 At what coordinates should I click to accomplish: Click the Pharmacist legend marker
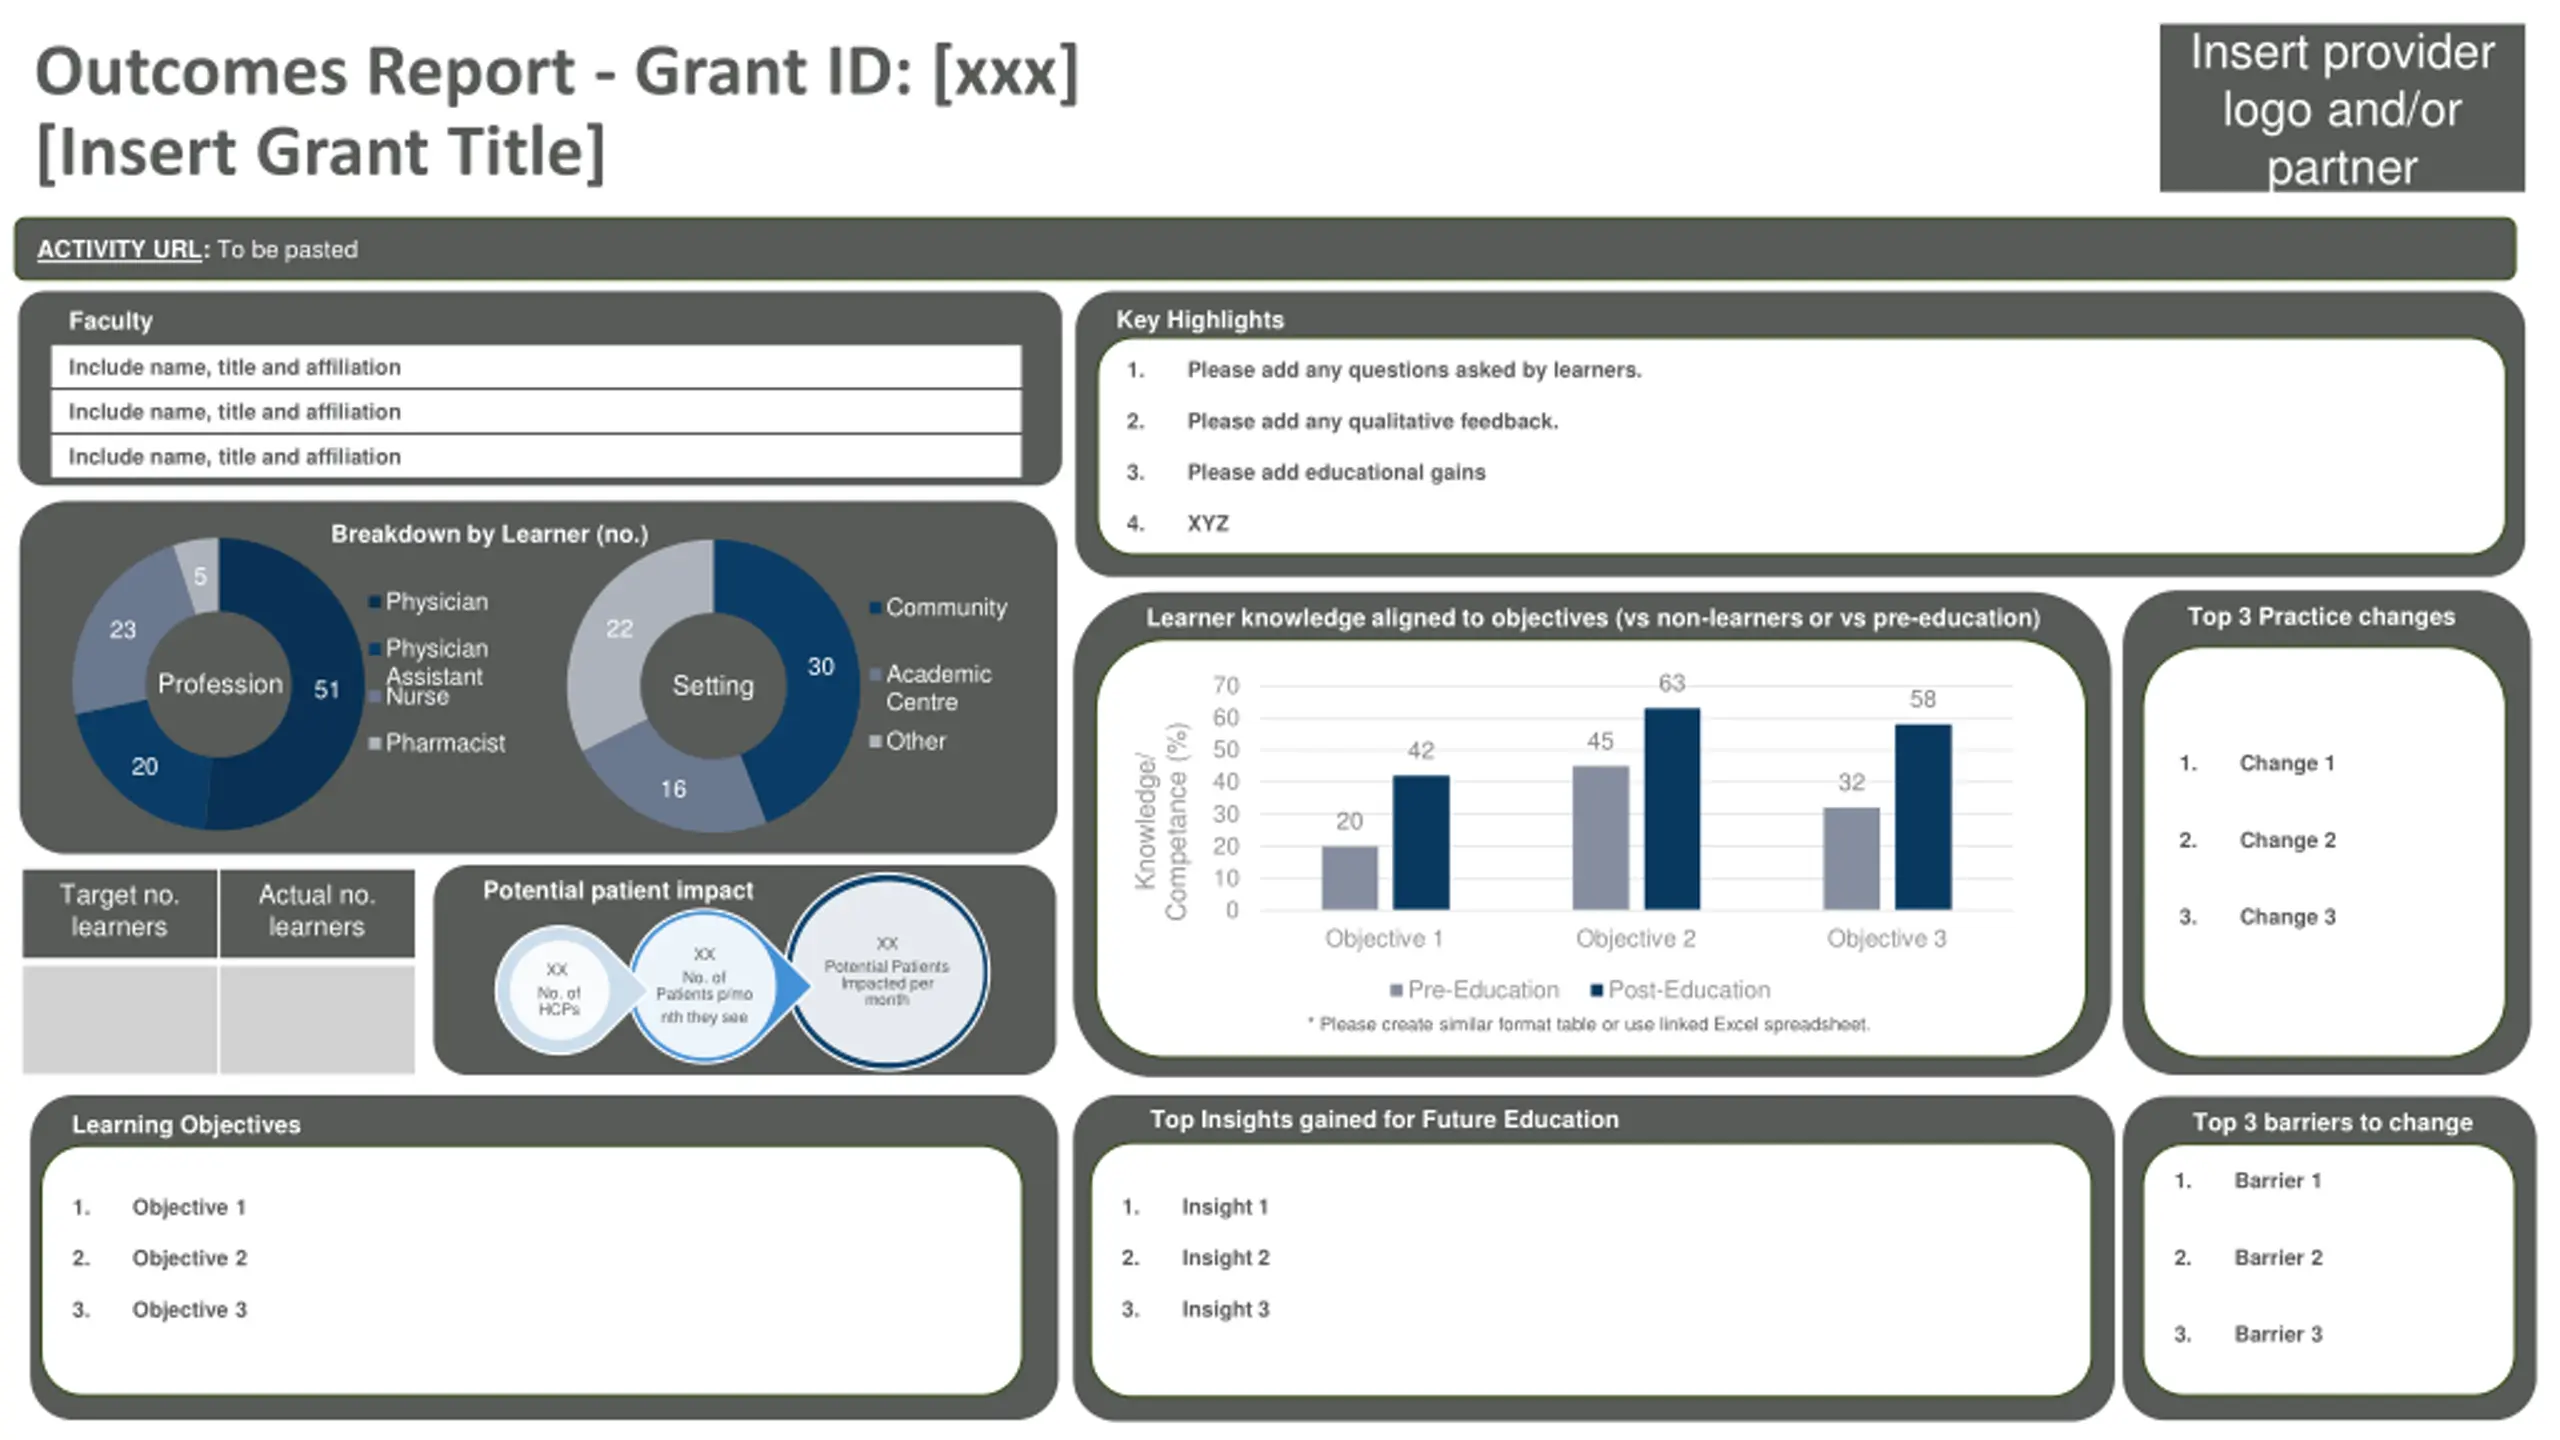click(x=375, y=743)
